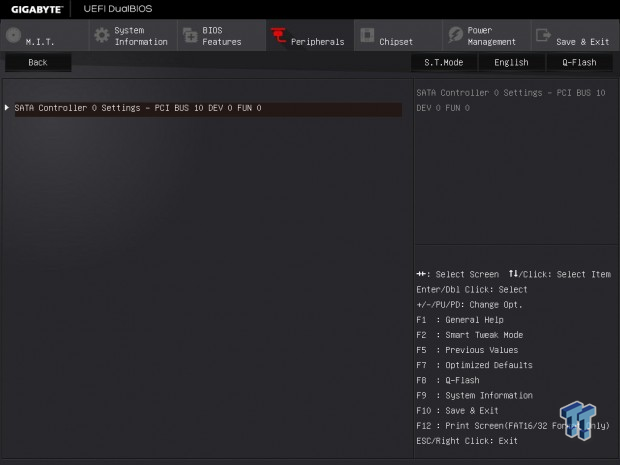Screen dimensions: 620x465
Task: Select the Peripherals tab label
Action: [318, 42]
